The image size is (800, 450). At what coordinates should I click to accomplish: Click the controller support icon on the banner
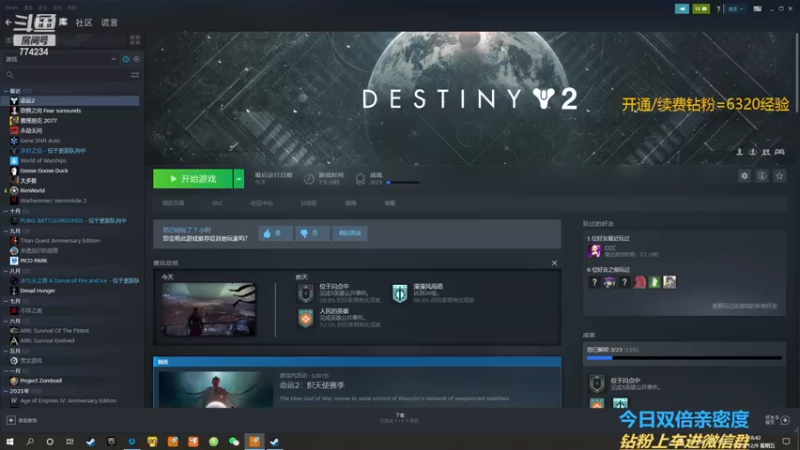[779, 152]
